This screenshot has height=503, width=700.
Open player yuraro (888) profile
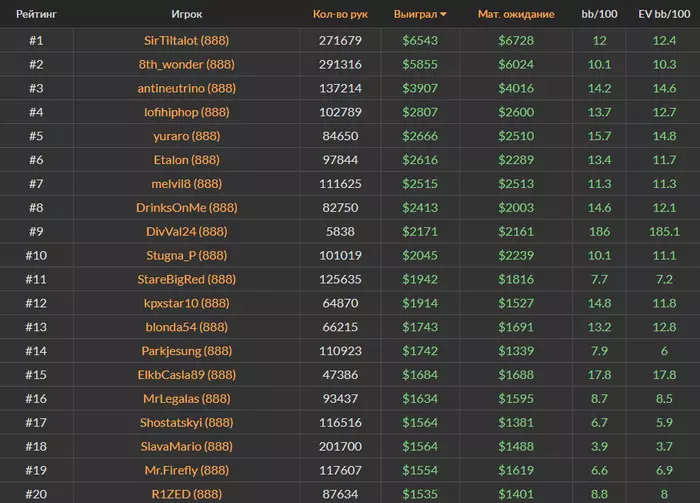[x=187, y=136]
